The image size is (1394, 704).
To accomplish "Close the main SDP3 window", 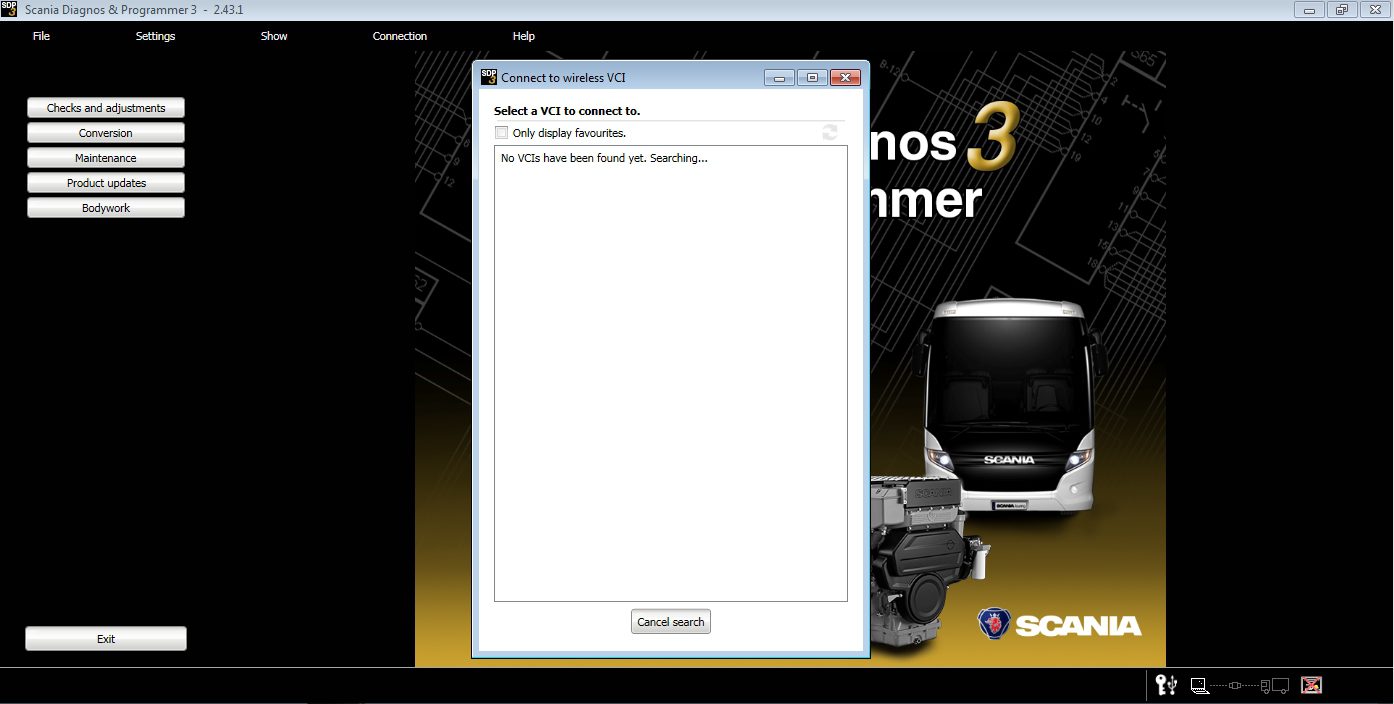I will tap(1375, 9).
